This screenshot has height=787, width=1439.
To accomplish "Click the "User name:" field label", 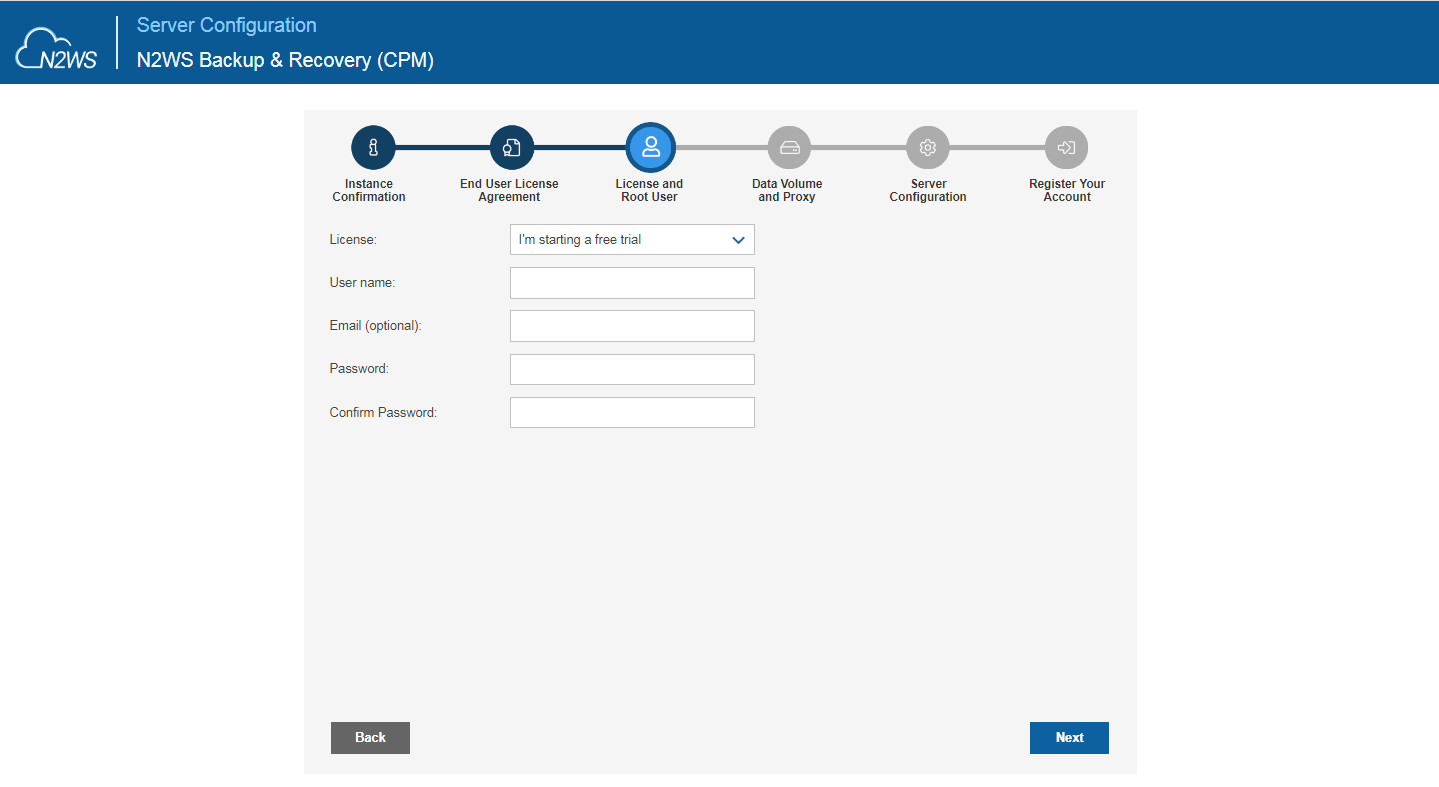I will pyautogui.click(x=362, y=283).
